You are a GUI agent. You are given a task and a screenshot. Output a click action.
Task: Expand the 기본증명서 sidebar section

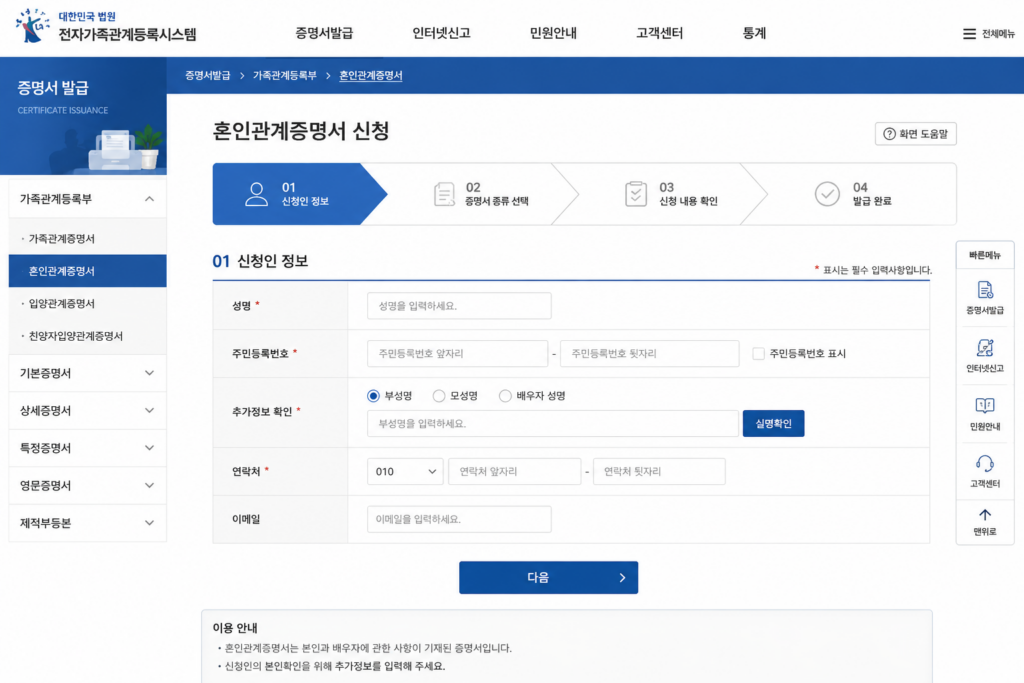88,373
